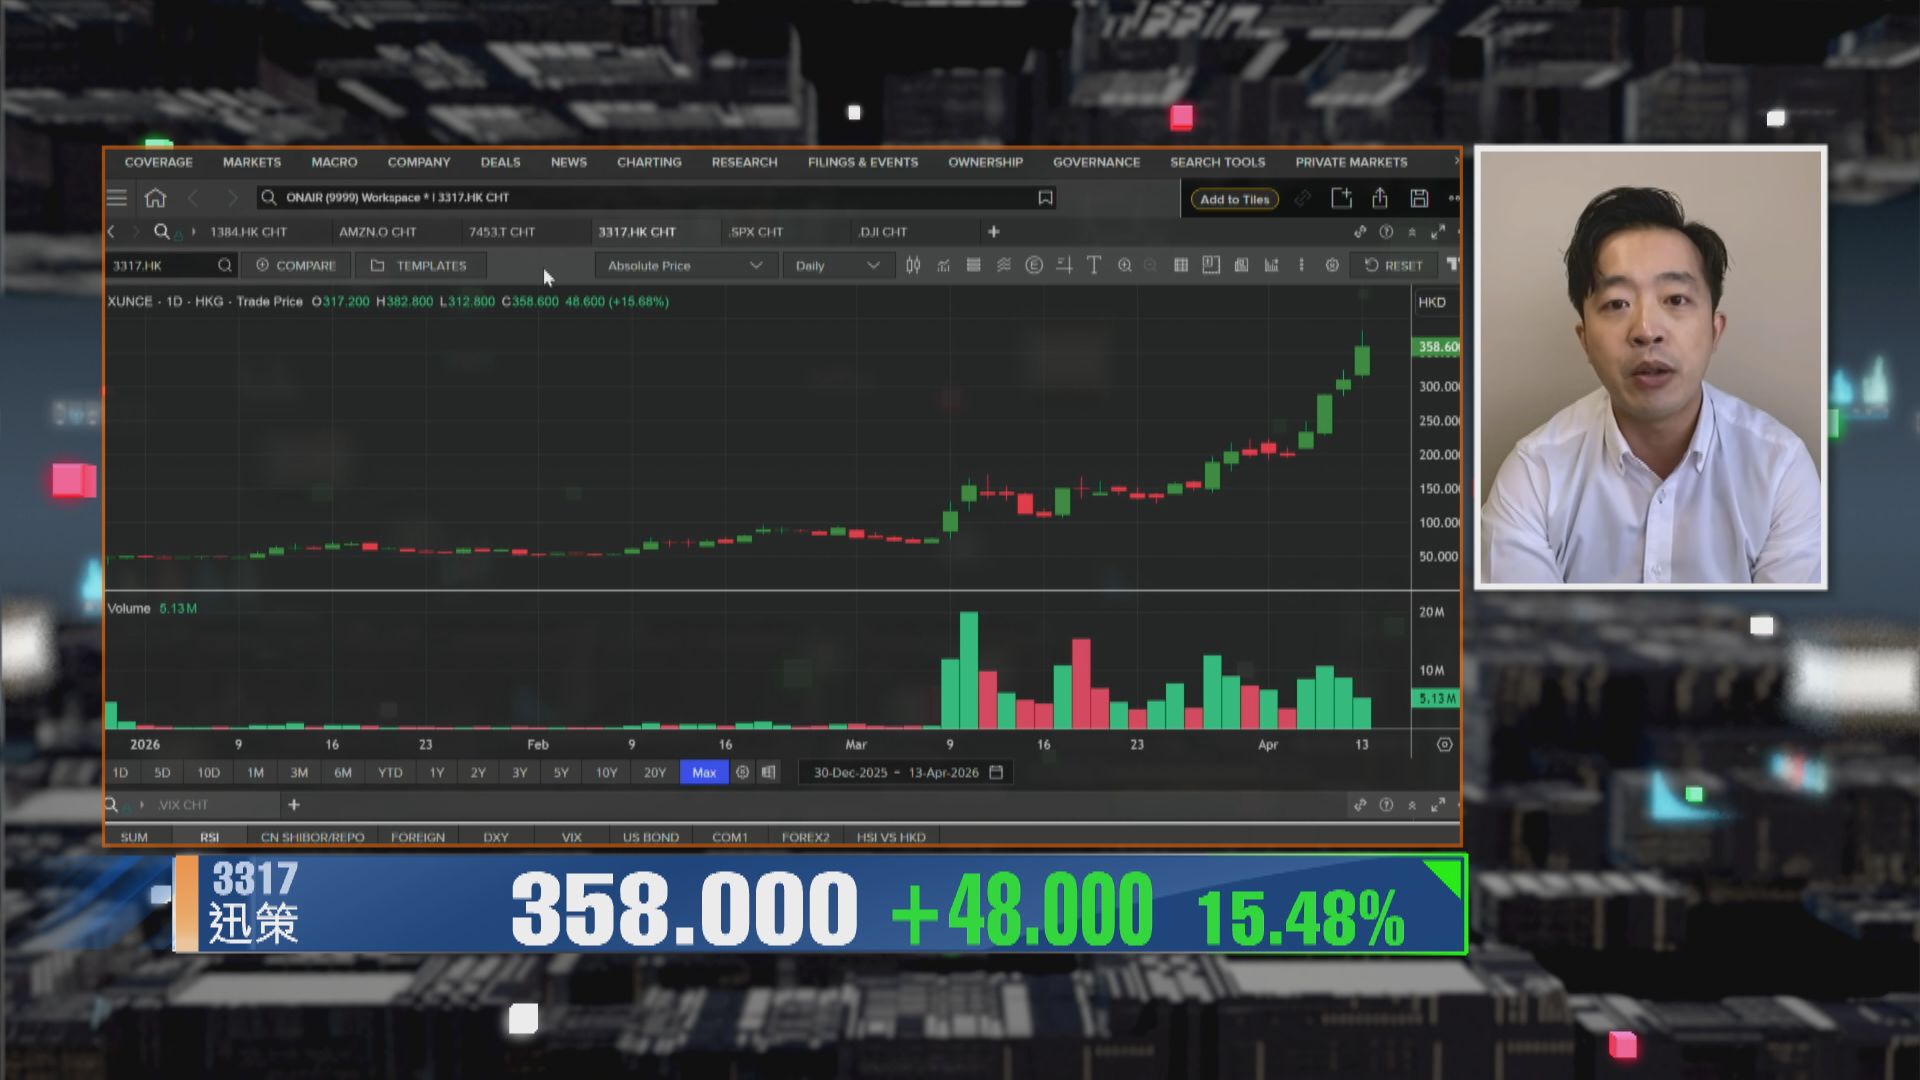
Task: Click the share/export icon
Action: pyautogui.click(x=1380, y=198)
